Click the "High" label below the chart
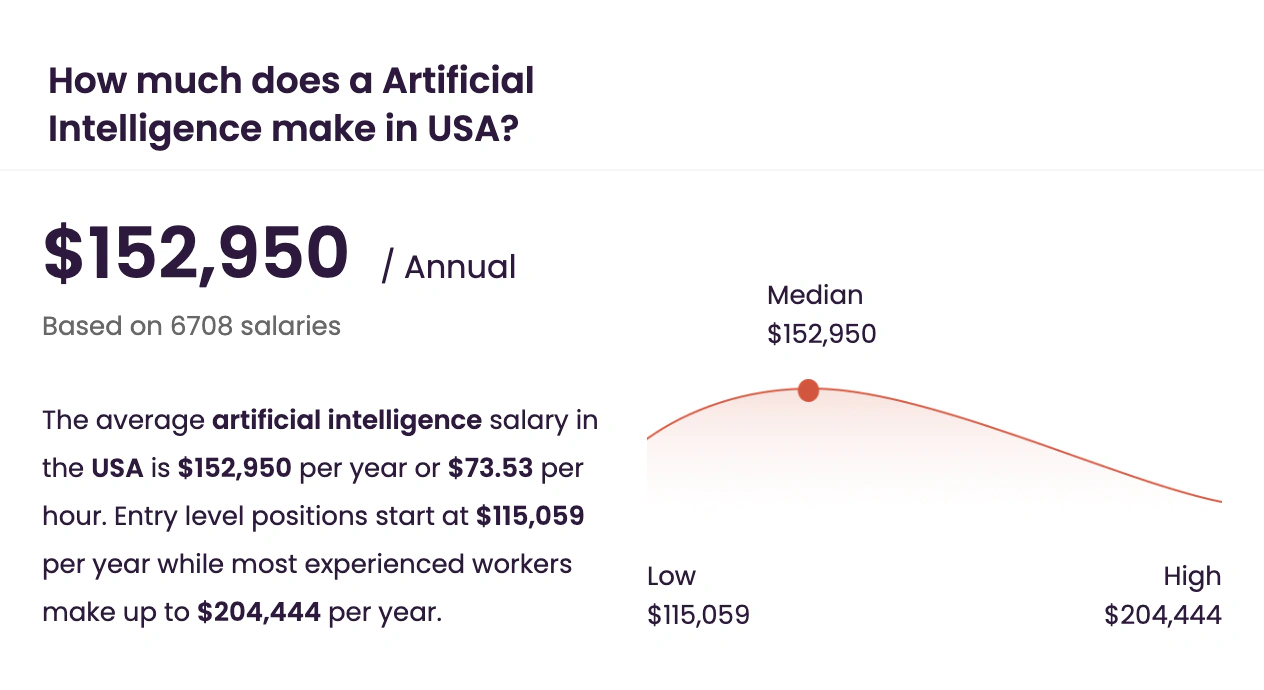This screenshot has width=1264, height=690. 1192,576
